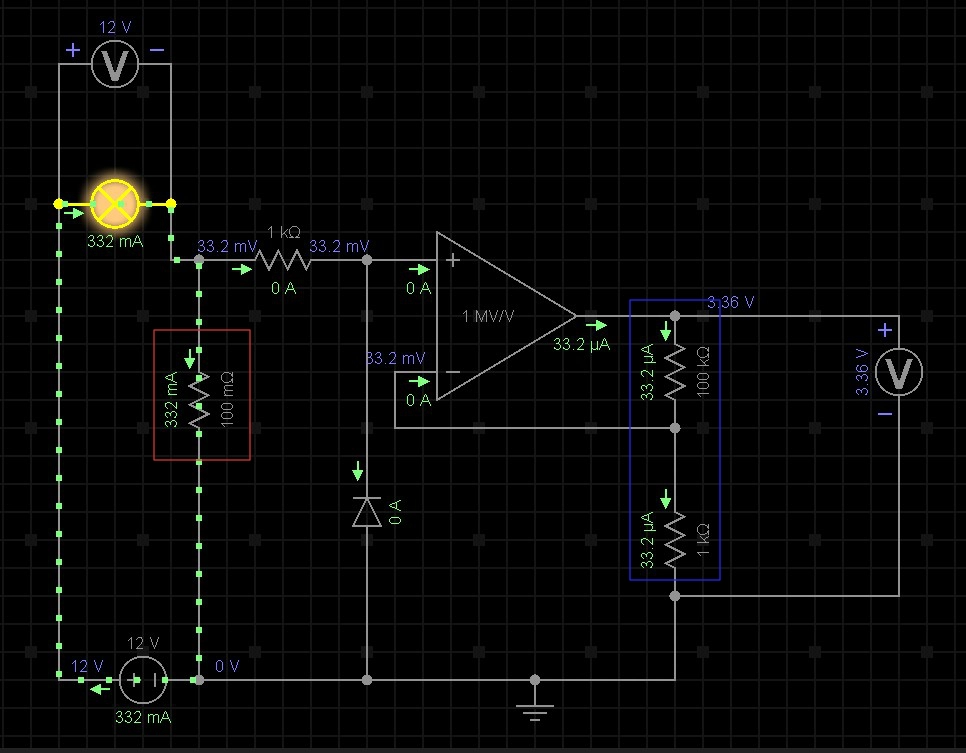The width and height of the screenshot is (966, 753).
Task: Select the top-left 12 V voltmeter
Action: click(x=115, y=65)
